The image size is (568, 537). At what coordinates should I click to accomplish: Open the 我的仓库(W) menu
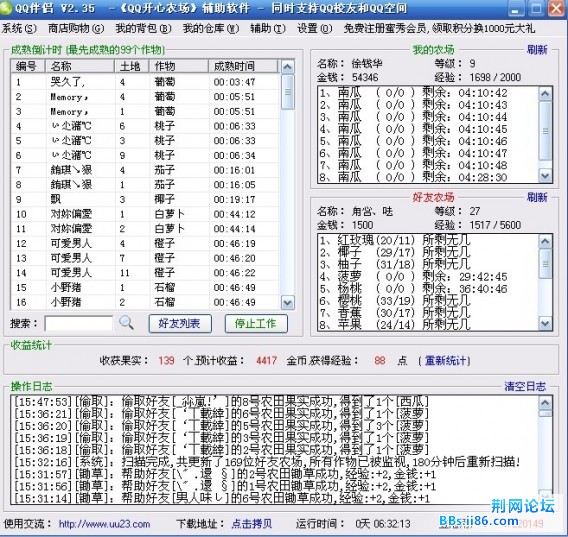(x=211, y=29)
